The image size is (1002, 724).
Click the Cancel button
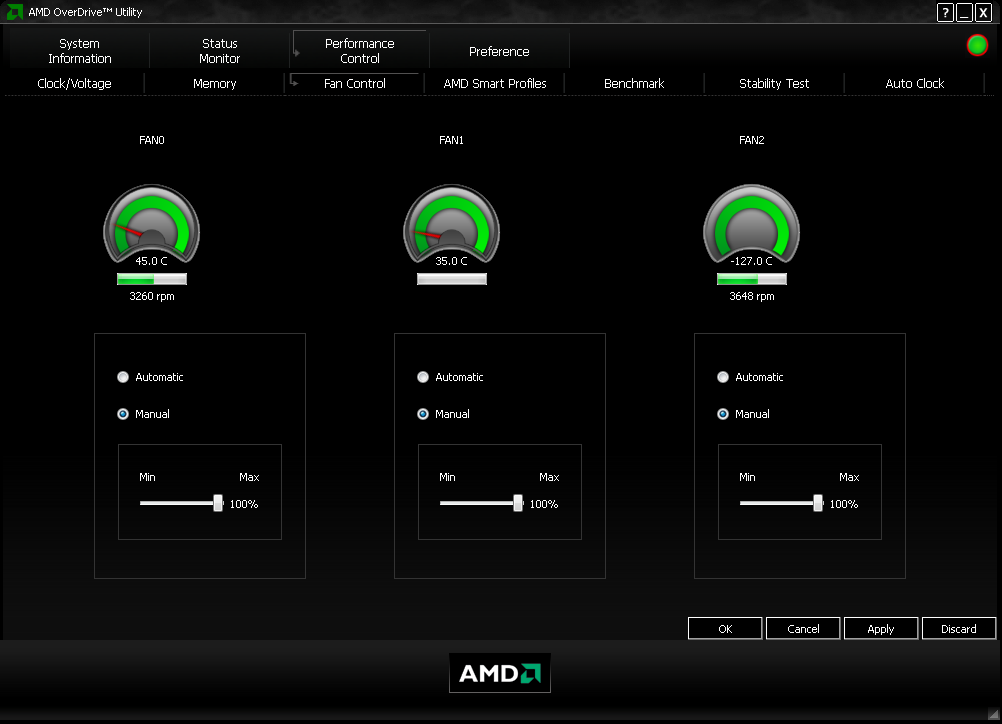pos(803,629)
